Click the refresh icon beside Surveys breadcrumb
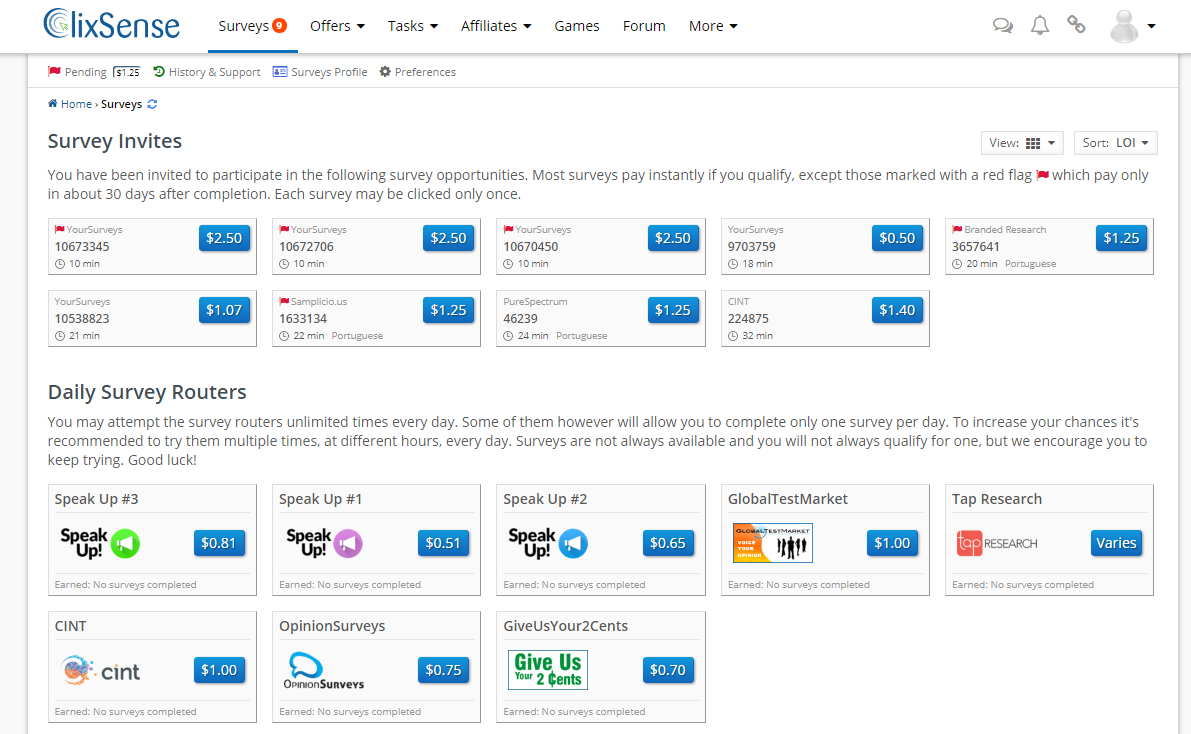The image size is (1191, 734). tap(152, 104)
